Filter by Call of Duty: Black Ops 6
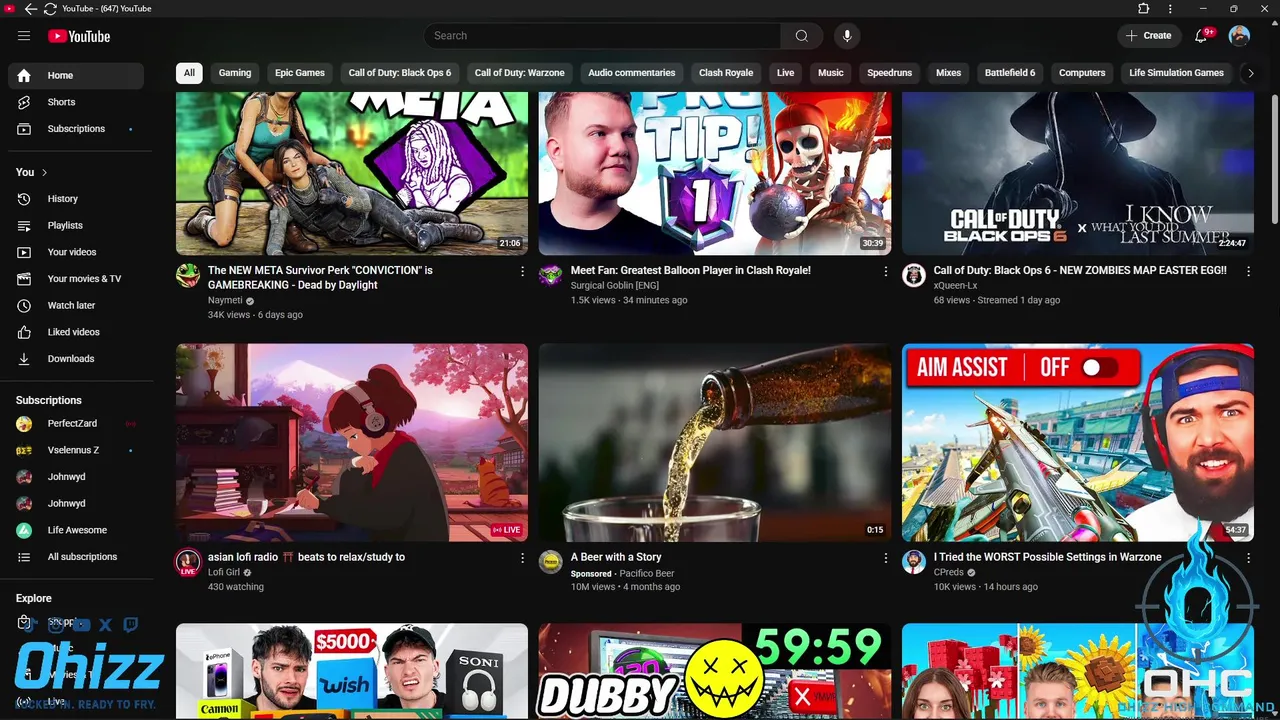This screenshot has width=1280, height=720. [x=400, y=73]
